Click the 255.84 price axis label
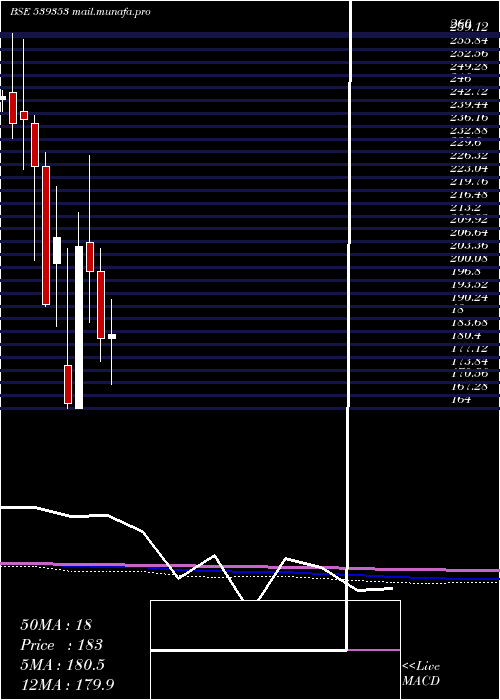Screen dimensions: 500x700 468,41
